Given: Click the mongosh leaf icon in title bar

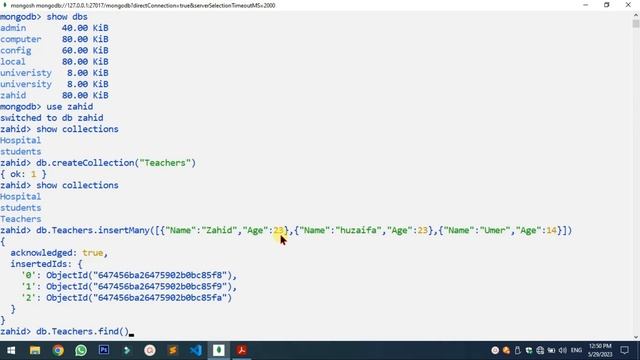Looking at the screenshot, I should click(4, 5).
